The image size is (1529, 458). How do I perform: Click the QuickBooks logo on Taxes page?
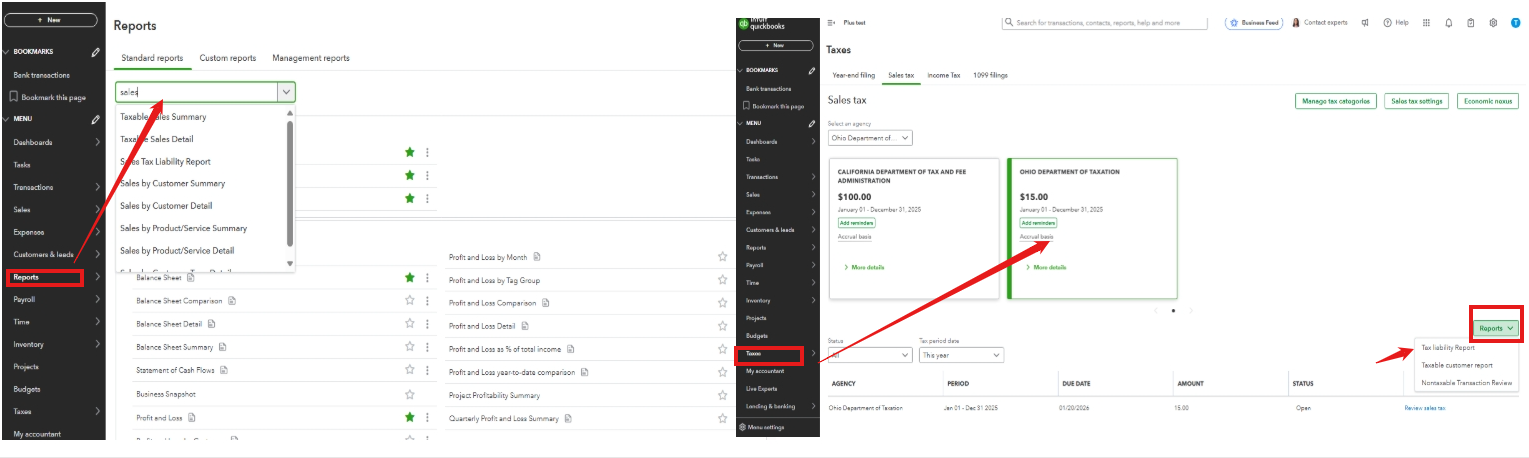pos(744,22)
